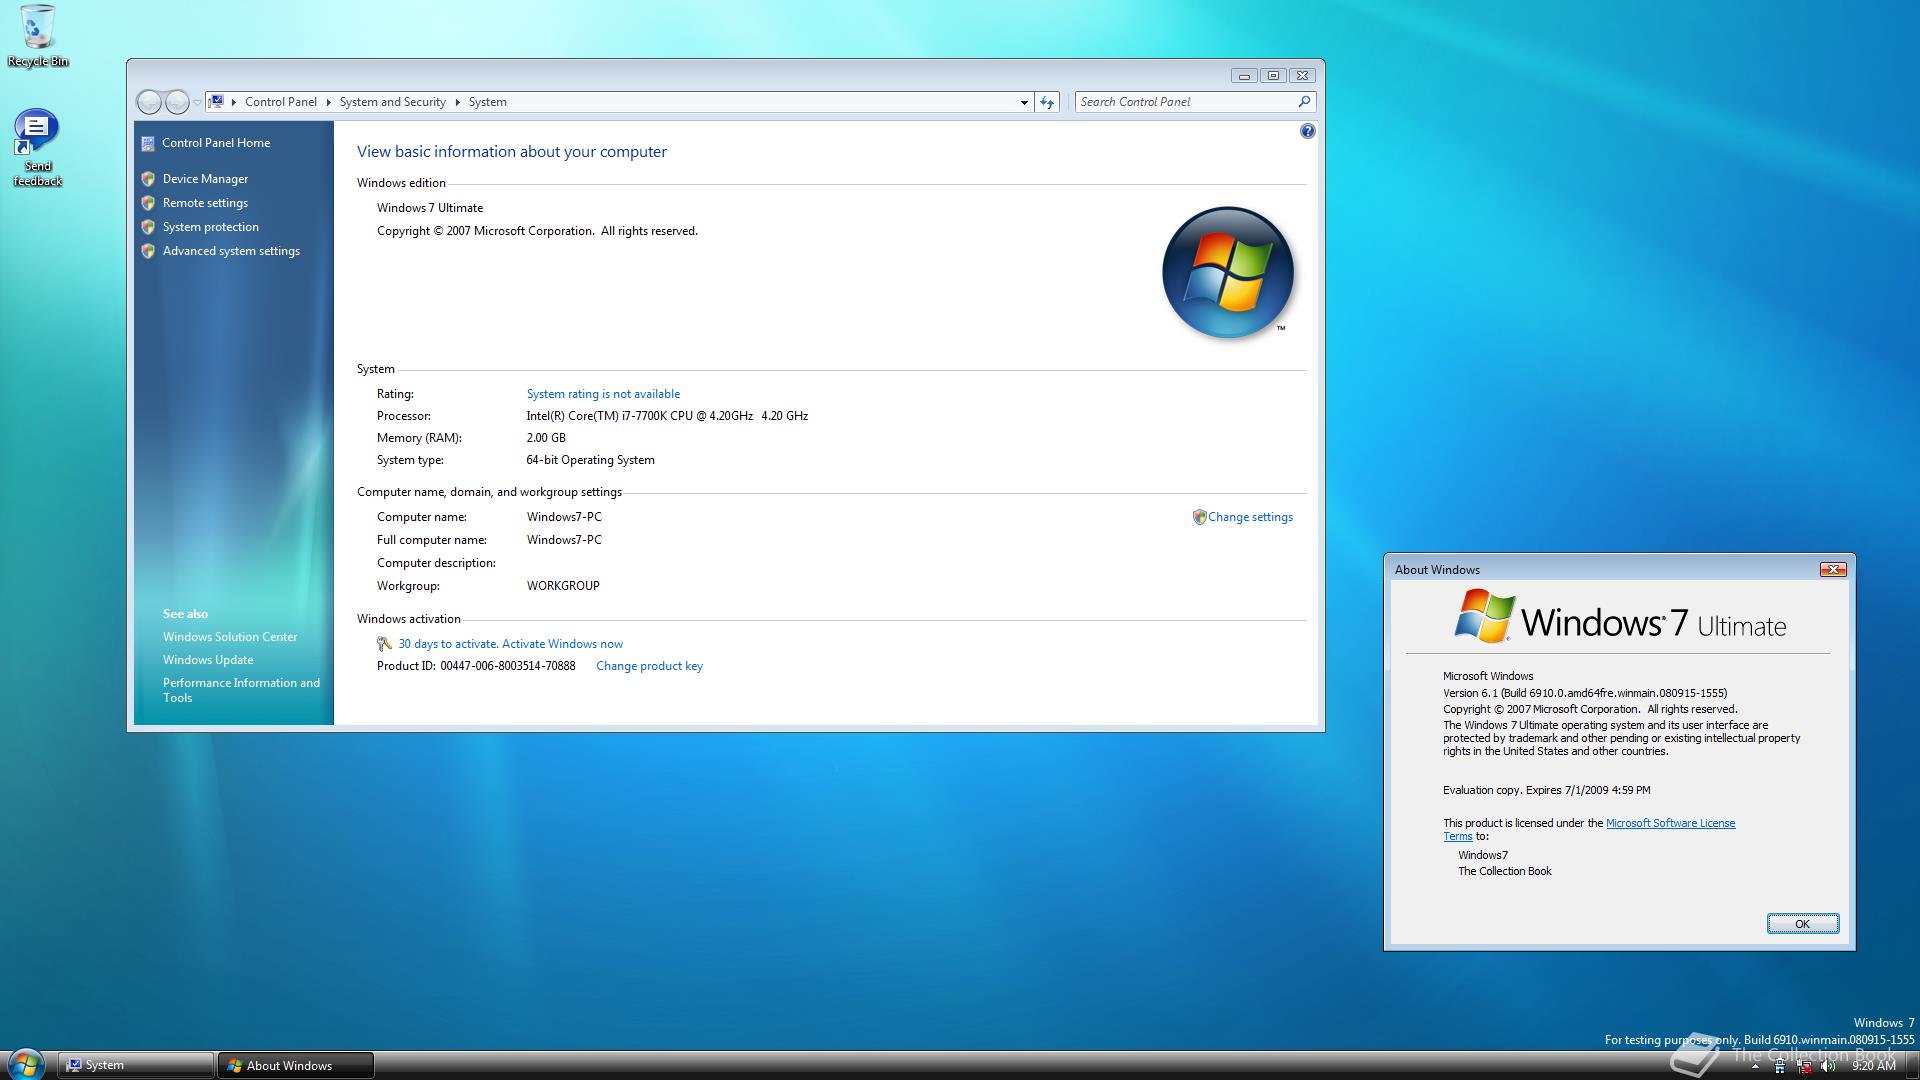Click the shield icon beside Change settings
The height and width of the screenshot is (1080, 1920).
tap(1199, 517)
